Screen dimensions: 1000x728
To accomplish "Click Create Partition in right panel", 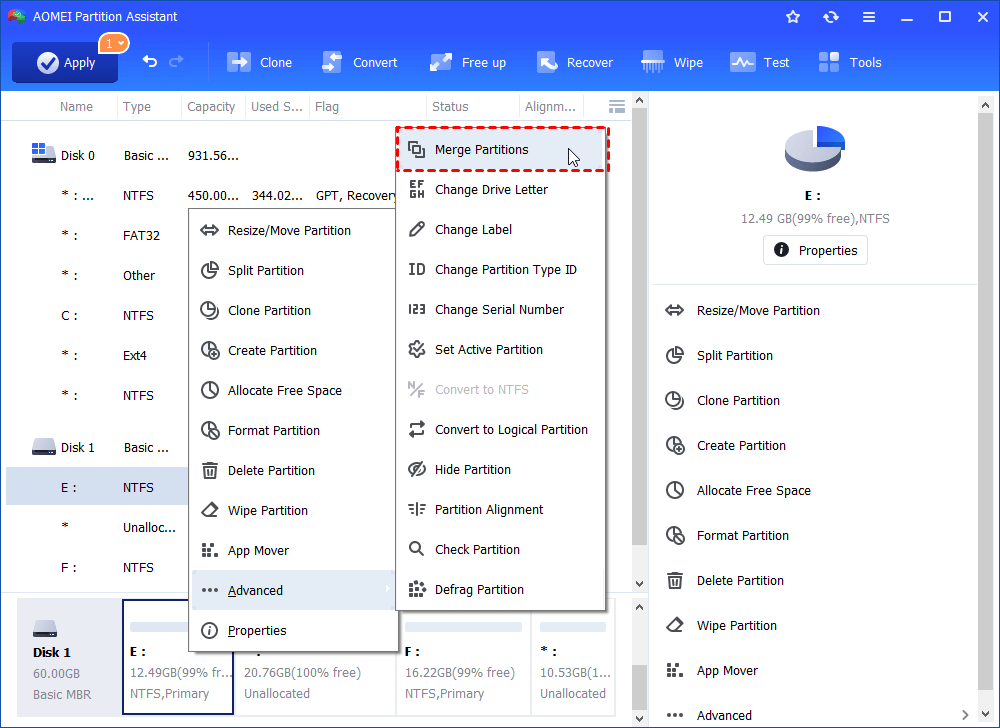I will 725,446.
